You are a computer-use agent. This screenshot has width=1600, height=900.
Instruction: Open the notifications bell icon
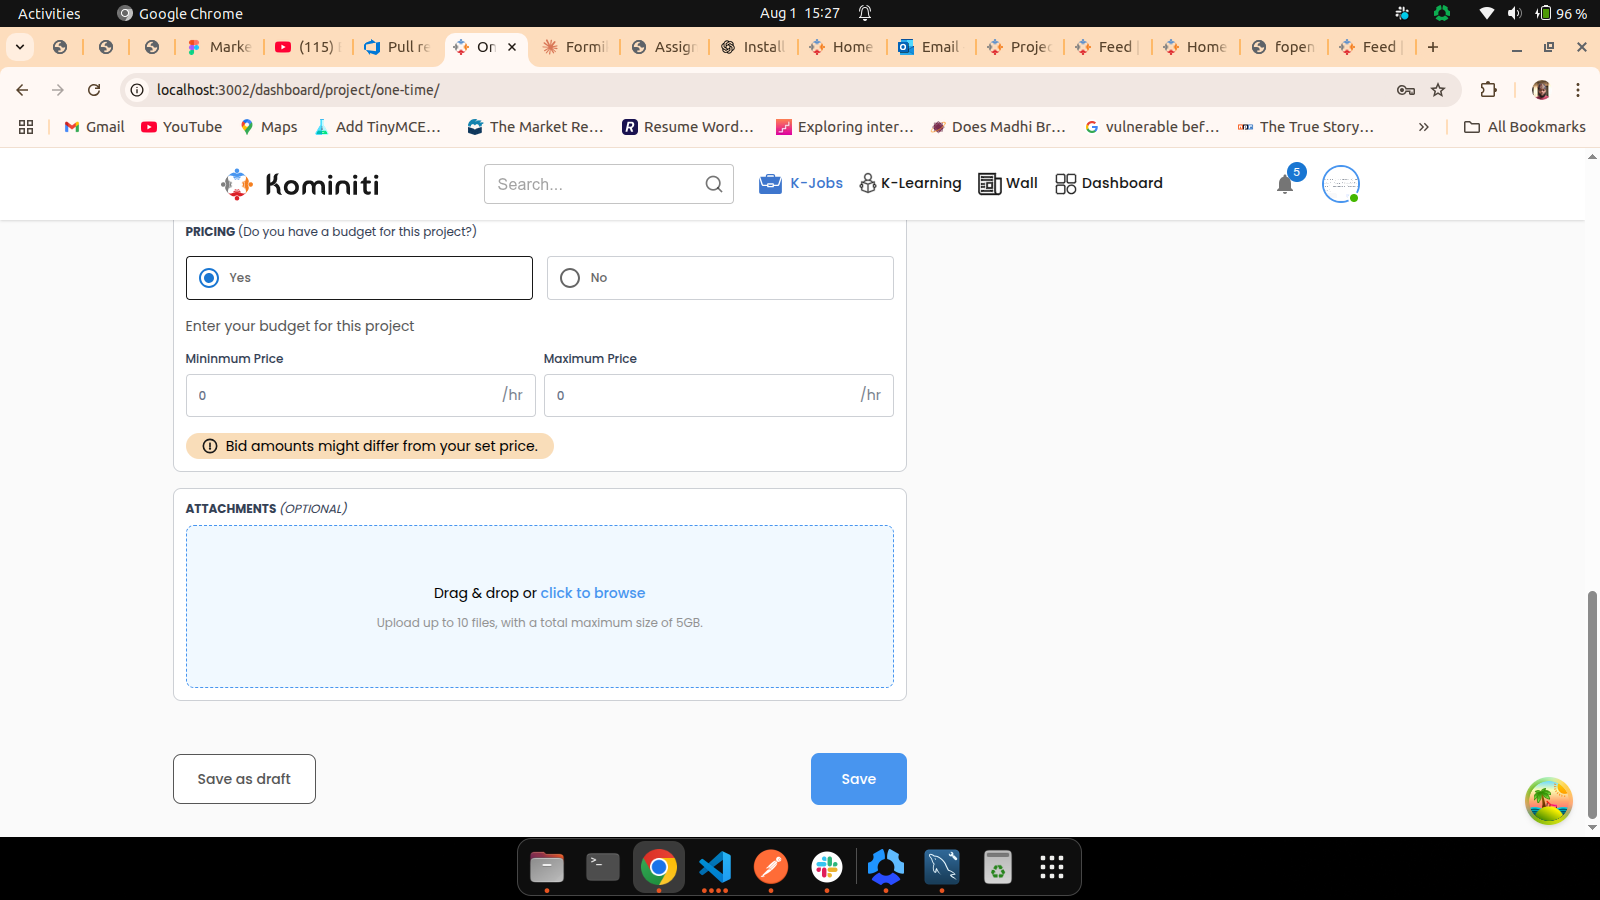click(x=1285, y=184)
